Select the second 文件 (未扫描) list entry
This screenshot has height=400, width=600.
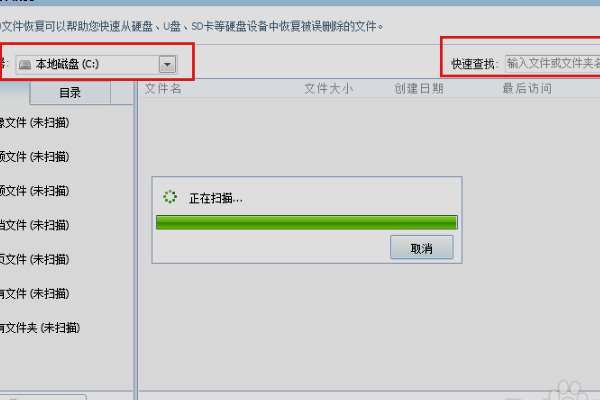point(34,157)
